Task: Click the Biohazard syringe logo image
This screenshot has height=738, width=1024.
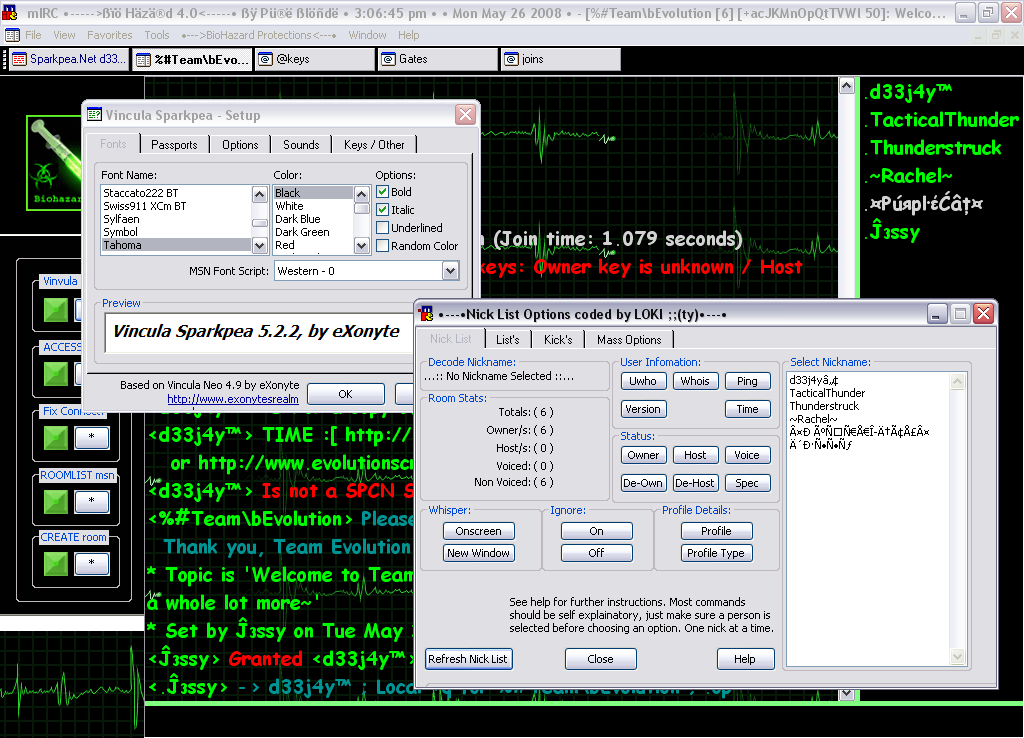Action: [x=54, y=163]
